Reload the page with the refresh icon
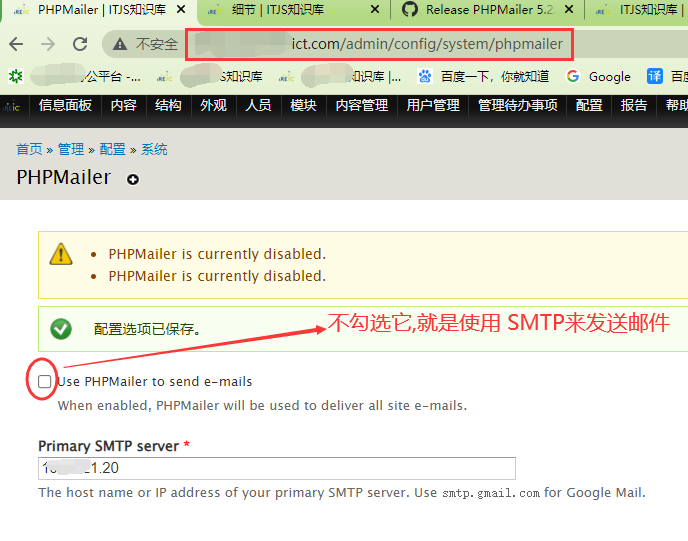The width and height of the screenshot is (688, 541). point(80,44)
